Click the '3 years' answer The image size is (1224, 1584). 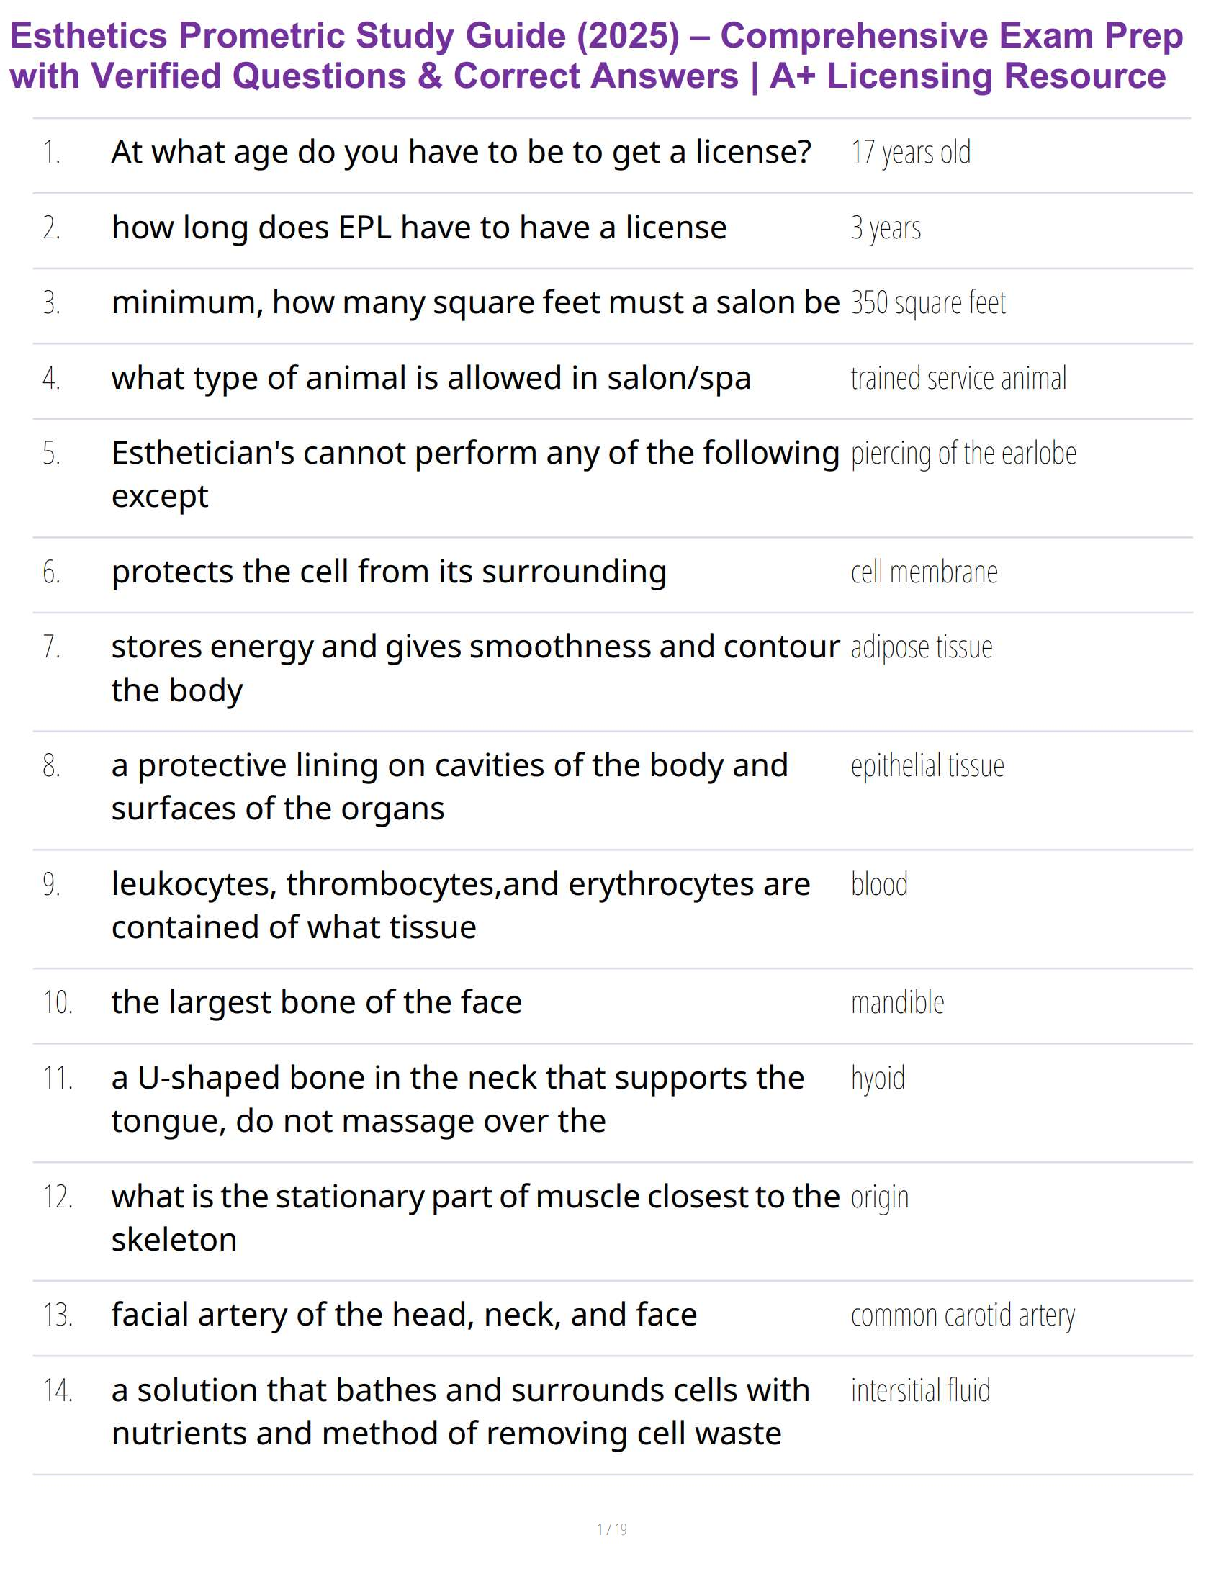(886, 229)
